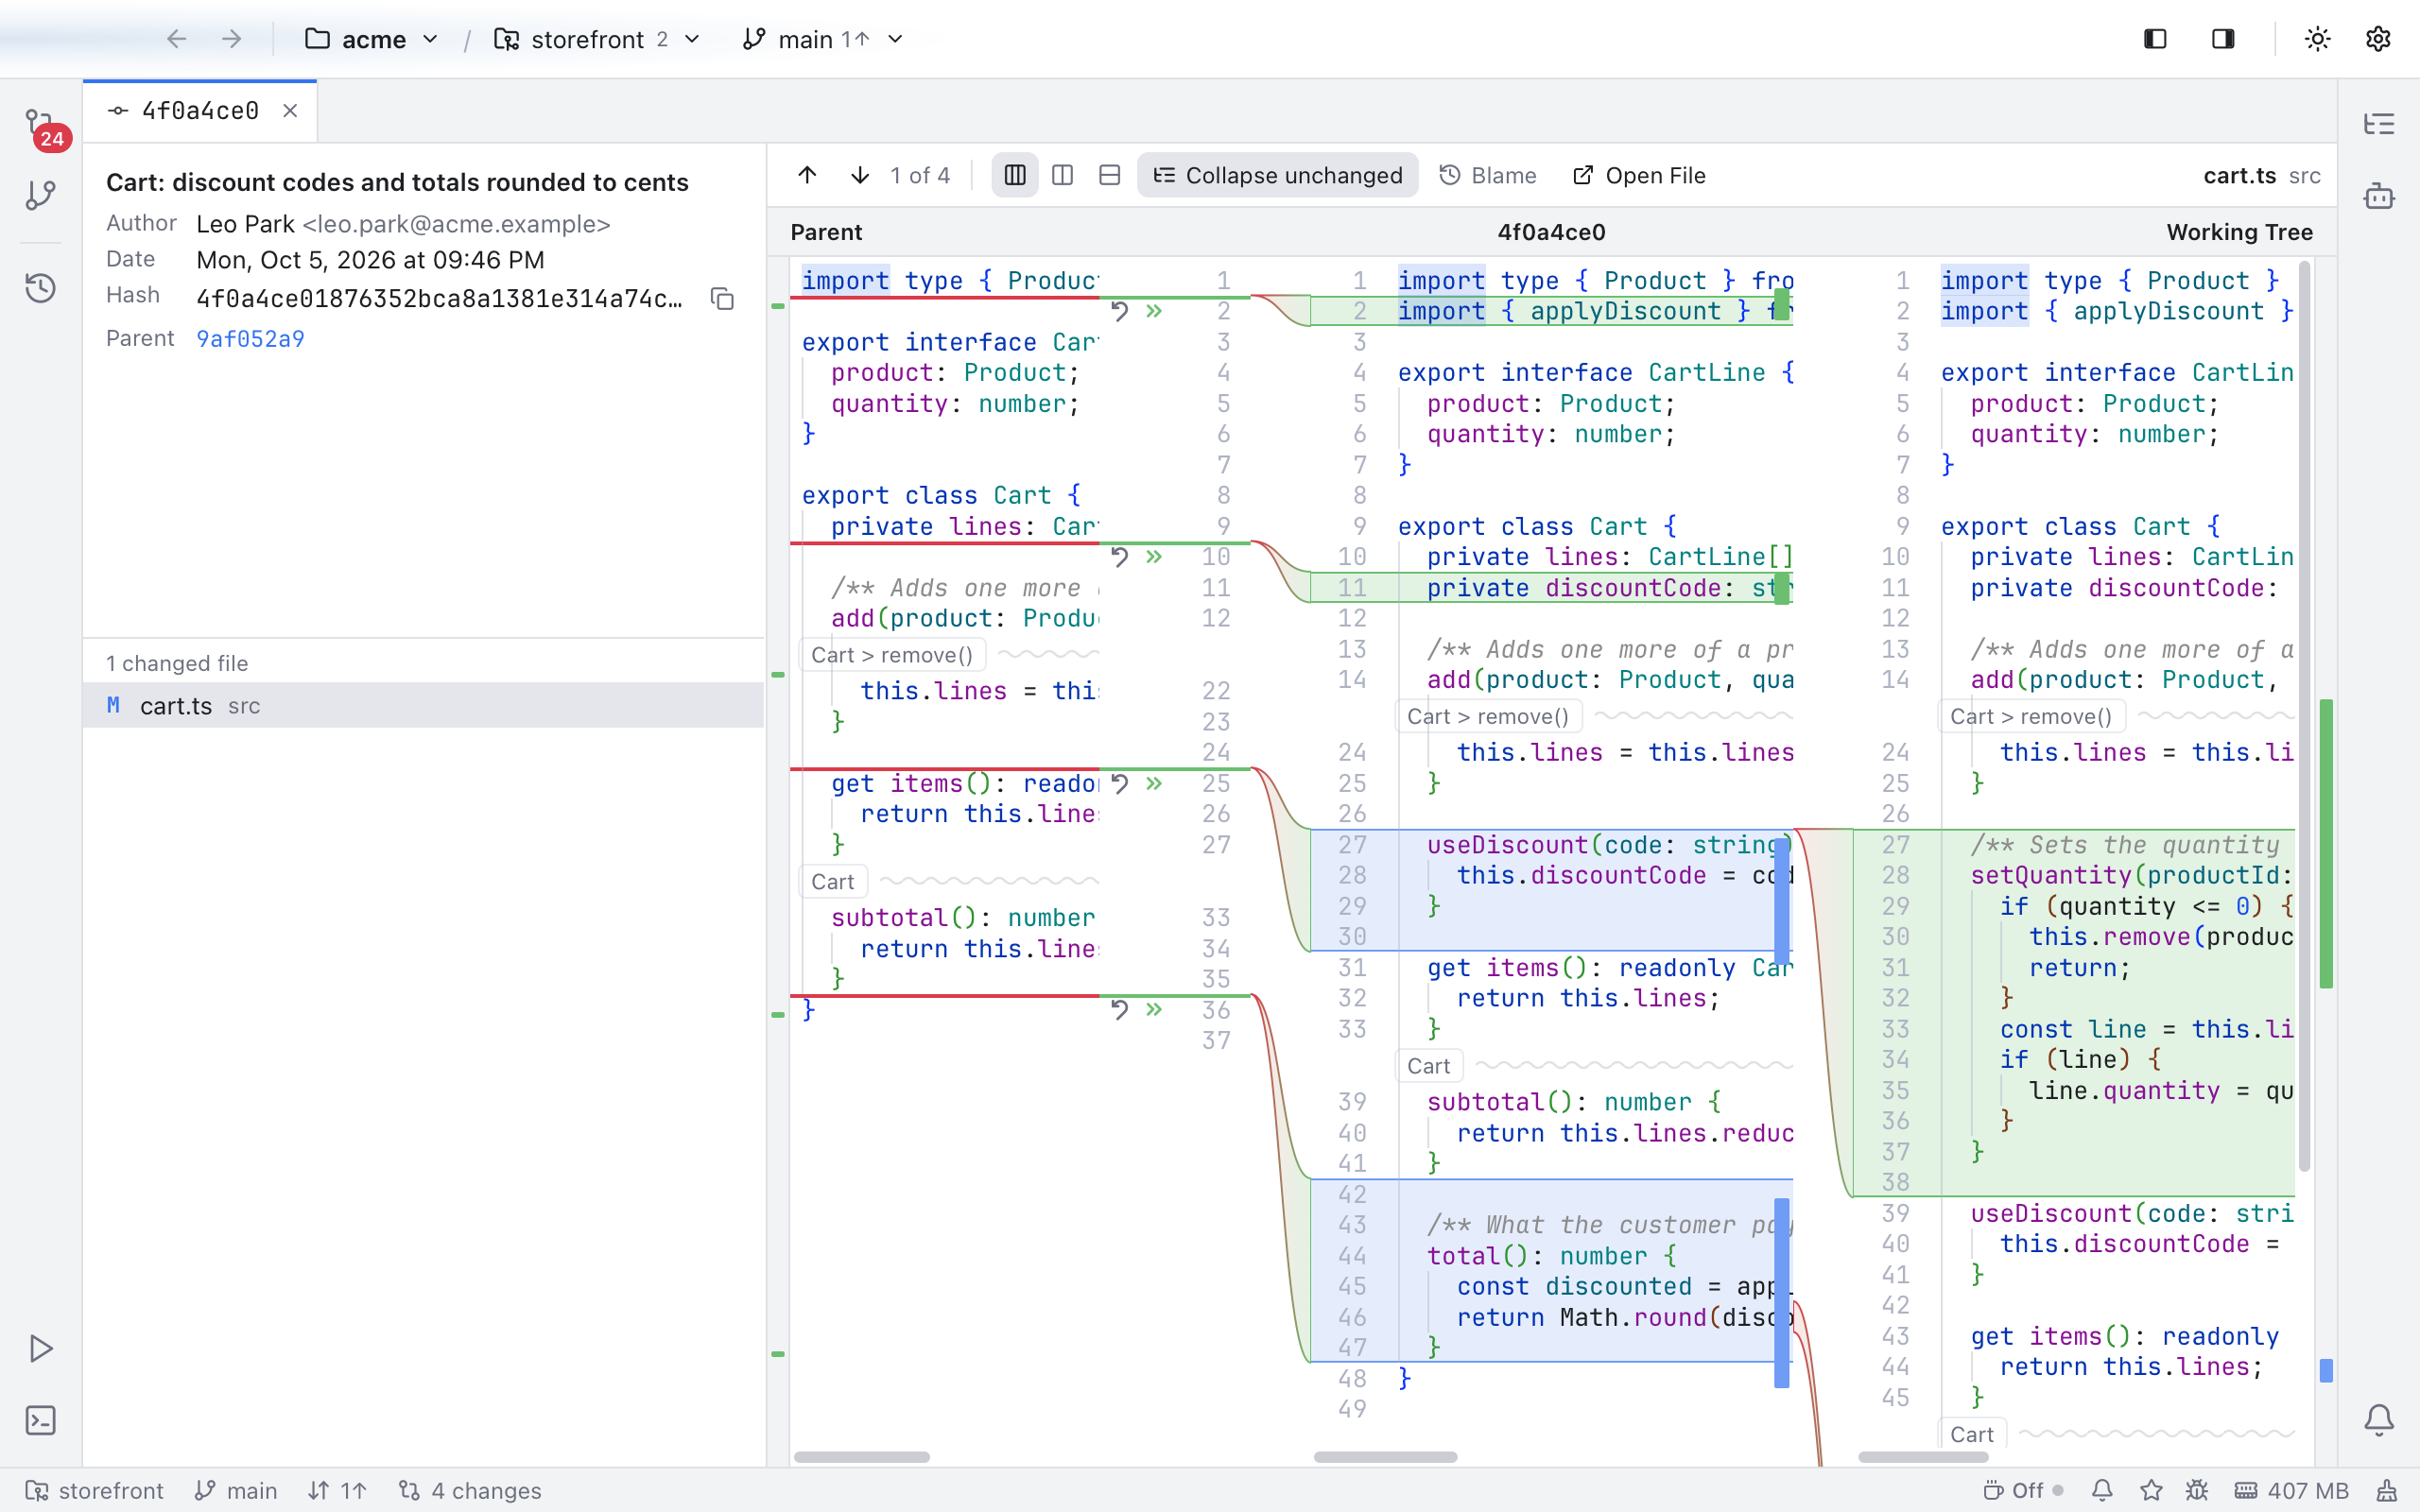
Task: Select the 4f0a4ce0 commit tab
Action: click(x=200, y=111)
